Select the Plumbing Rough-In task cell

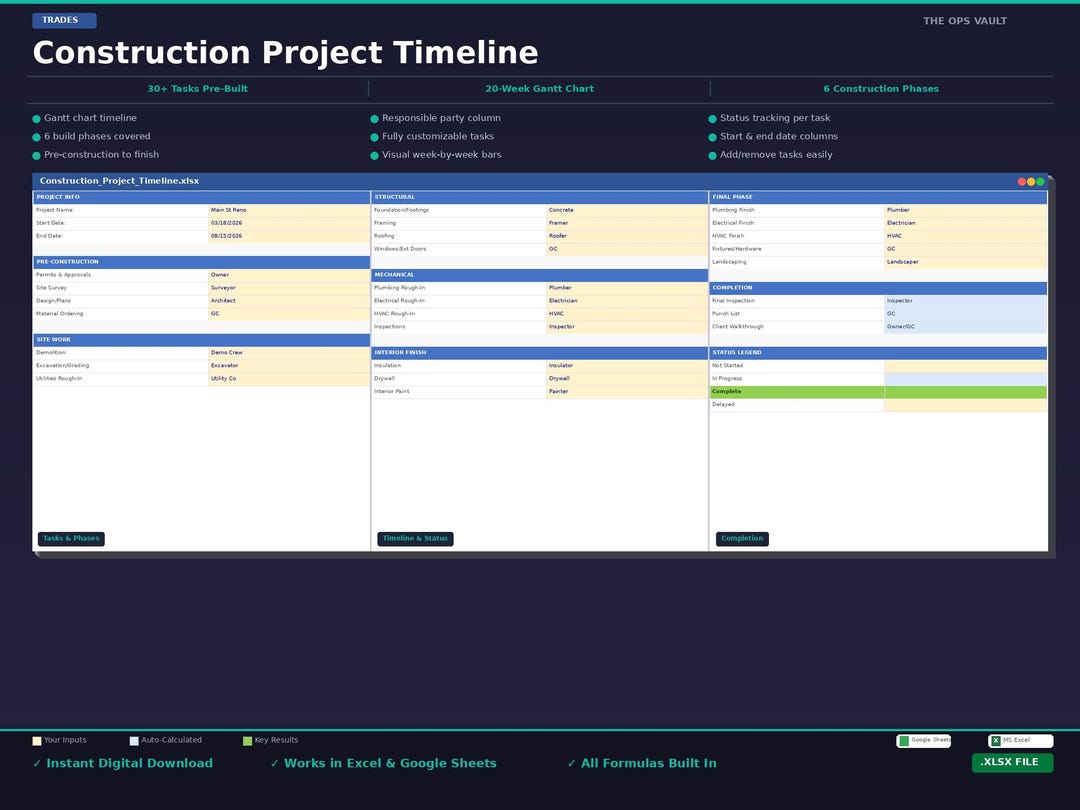[459, 288]
